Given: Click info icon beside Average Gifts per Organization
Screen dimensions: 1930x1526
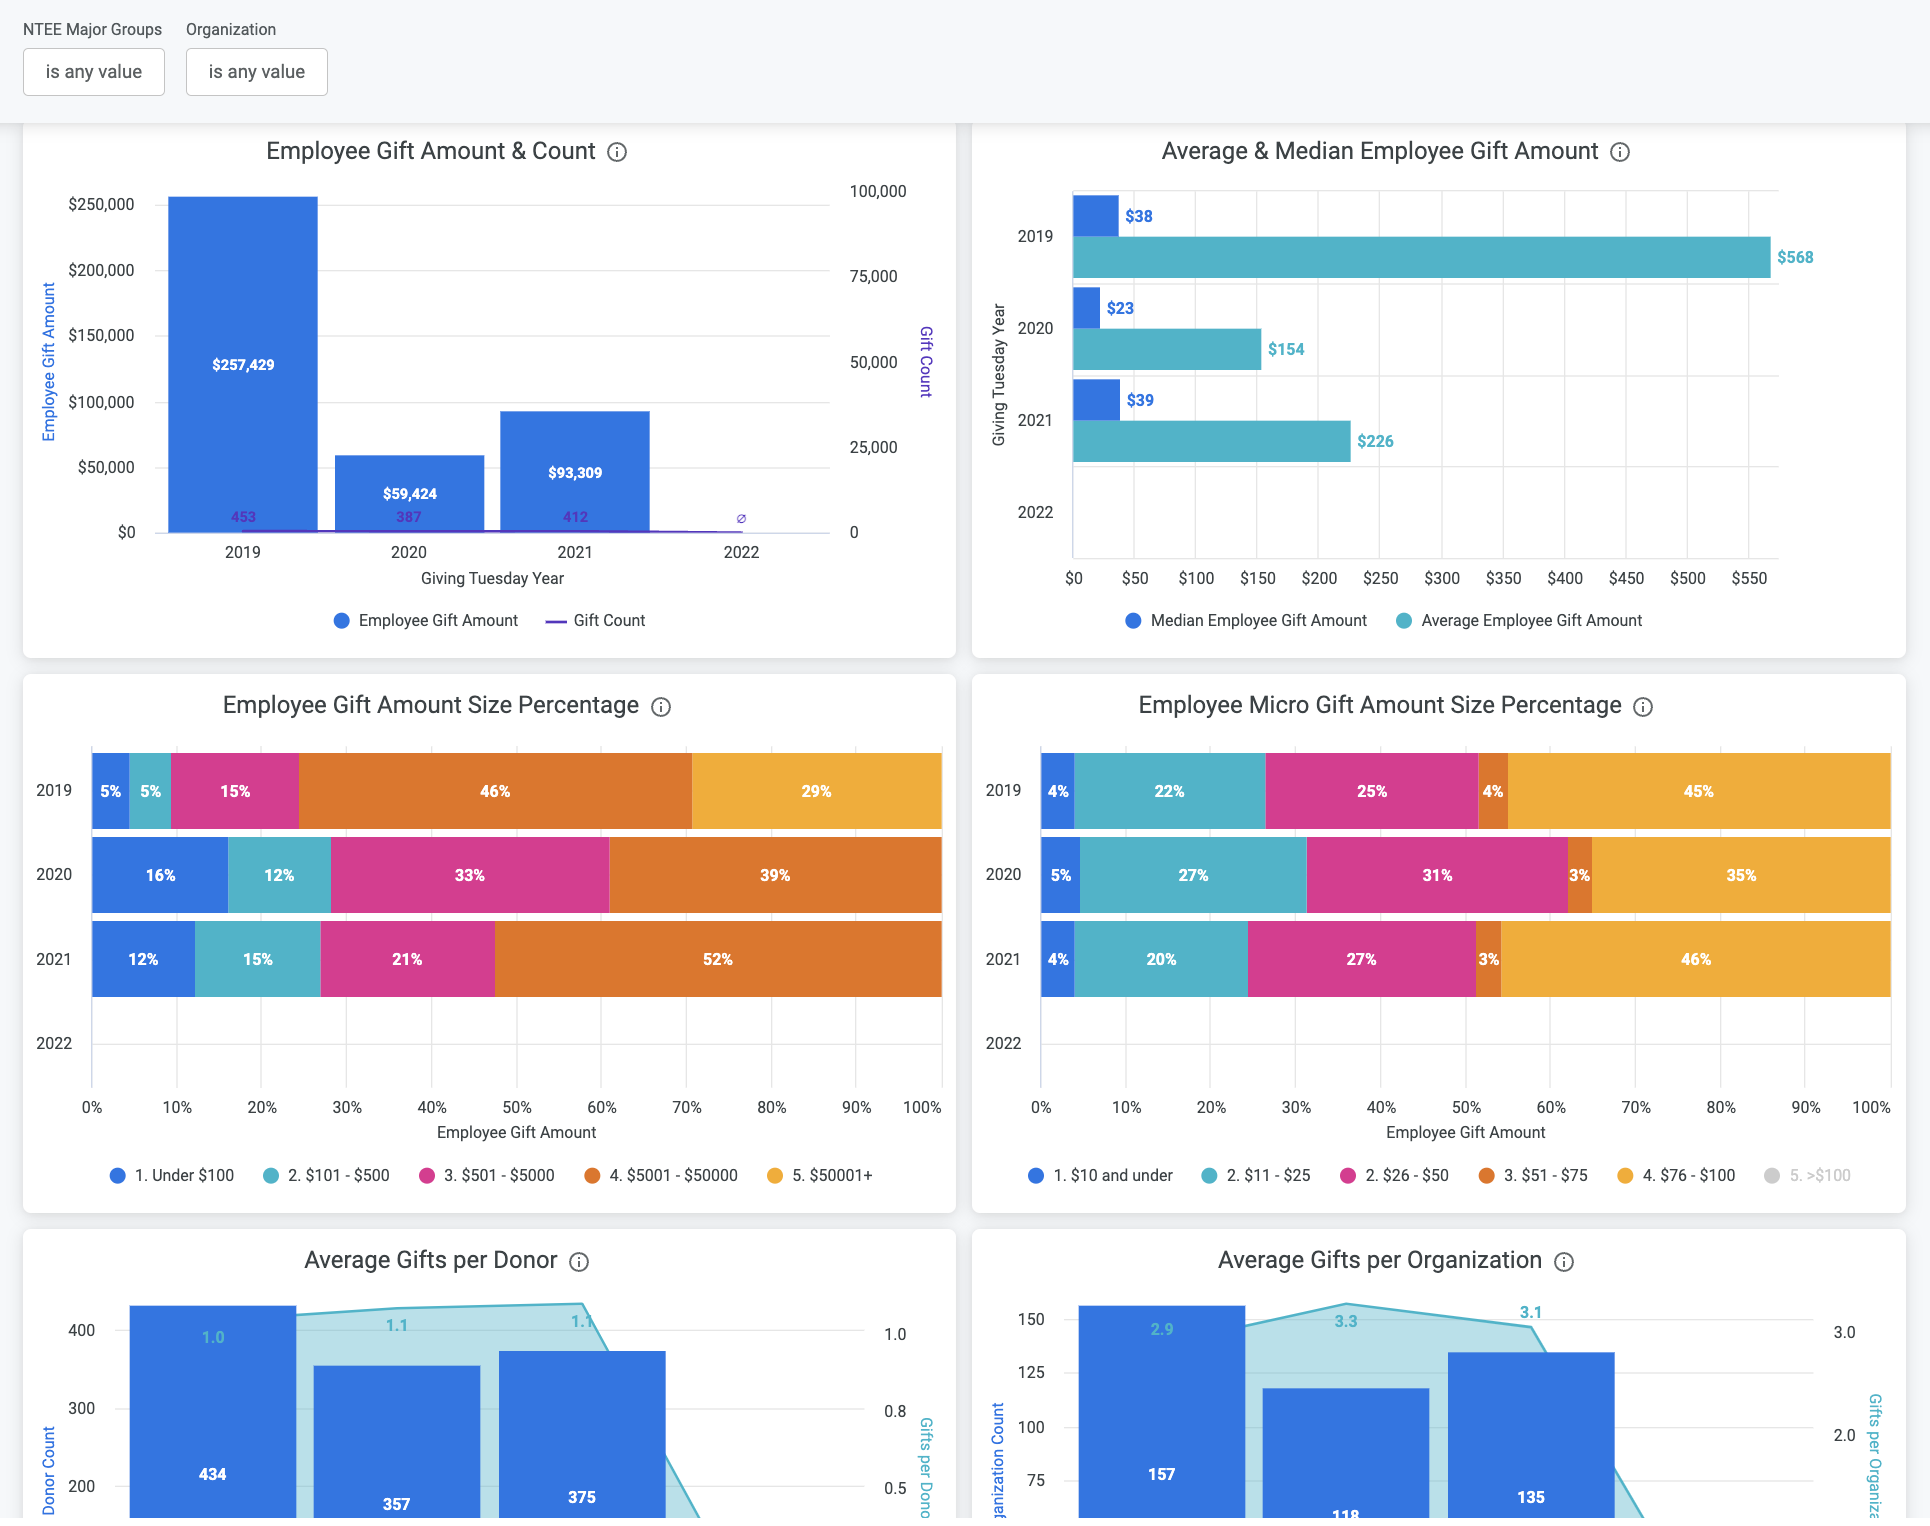Looking at the screenshot, I should click(1564, 1262).
